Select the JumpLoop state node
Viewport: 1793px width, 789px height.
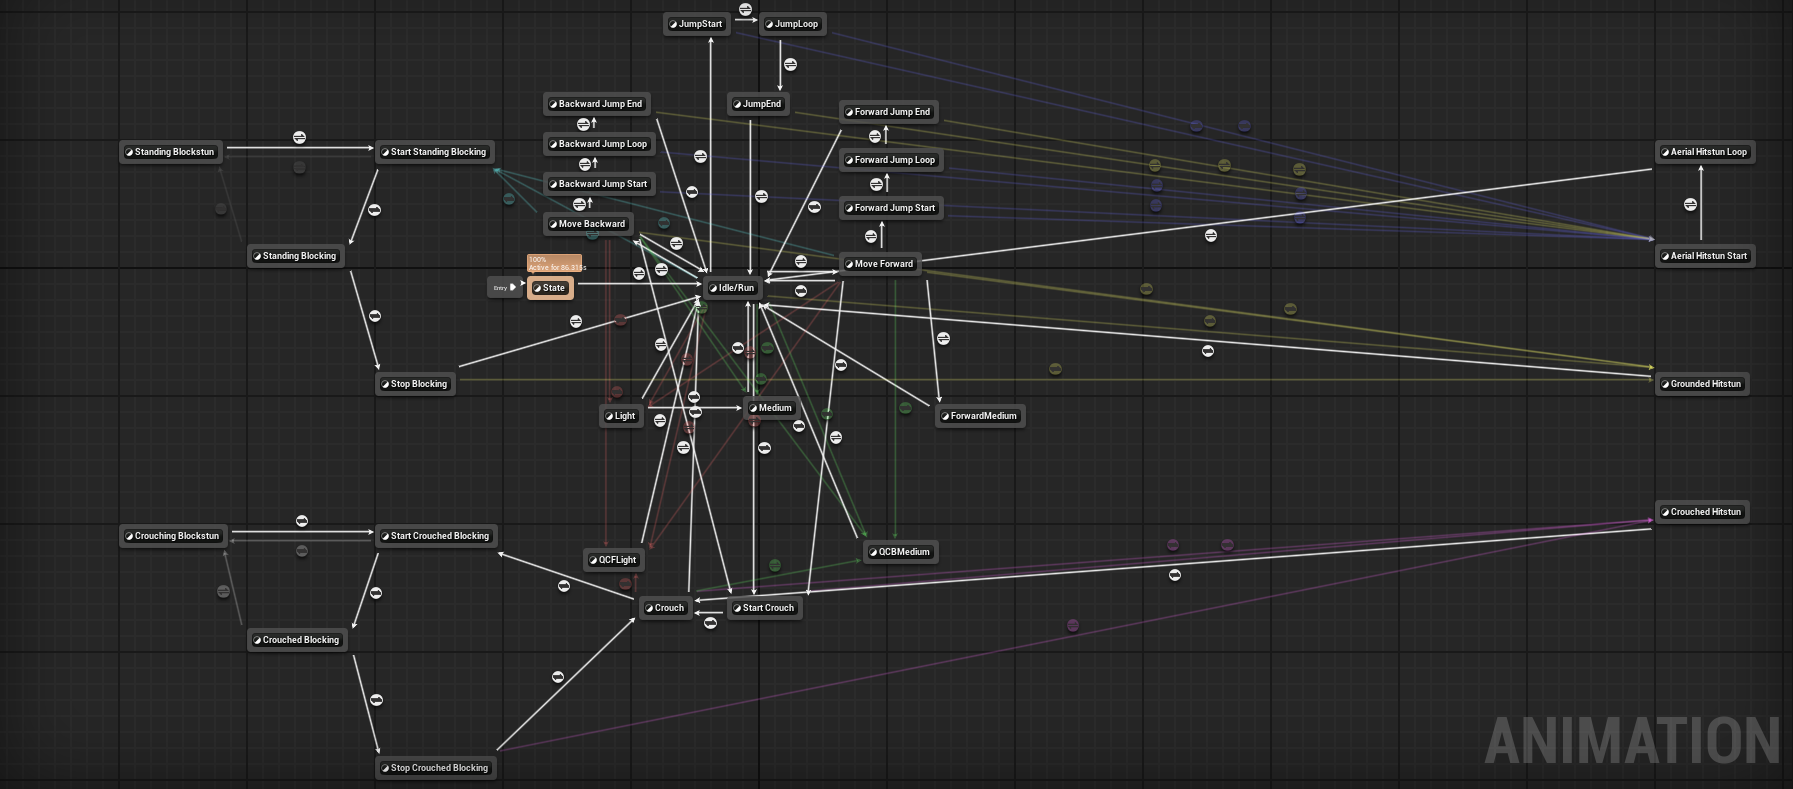pyautogui.click(x=791, y=24)
